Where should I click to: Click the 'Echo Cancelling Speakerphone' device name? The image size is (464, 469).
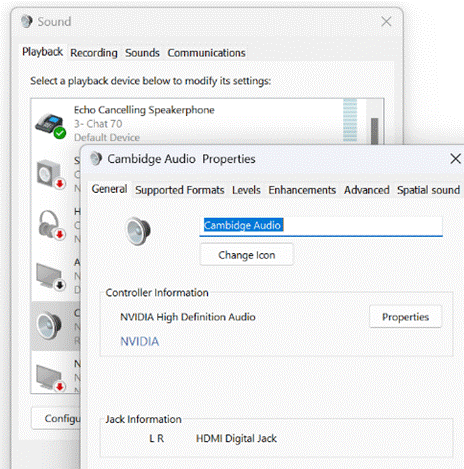pos(144,110)
